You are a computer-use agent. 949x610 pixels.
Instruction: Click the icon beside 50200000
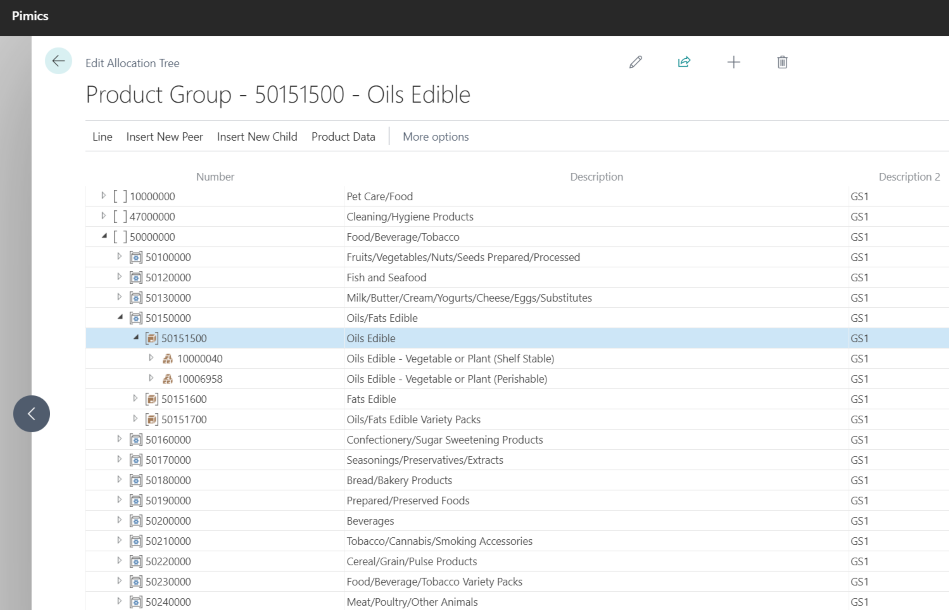click(136, 521)
